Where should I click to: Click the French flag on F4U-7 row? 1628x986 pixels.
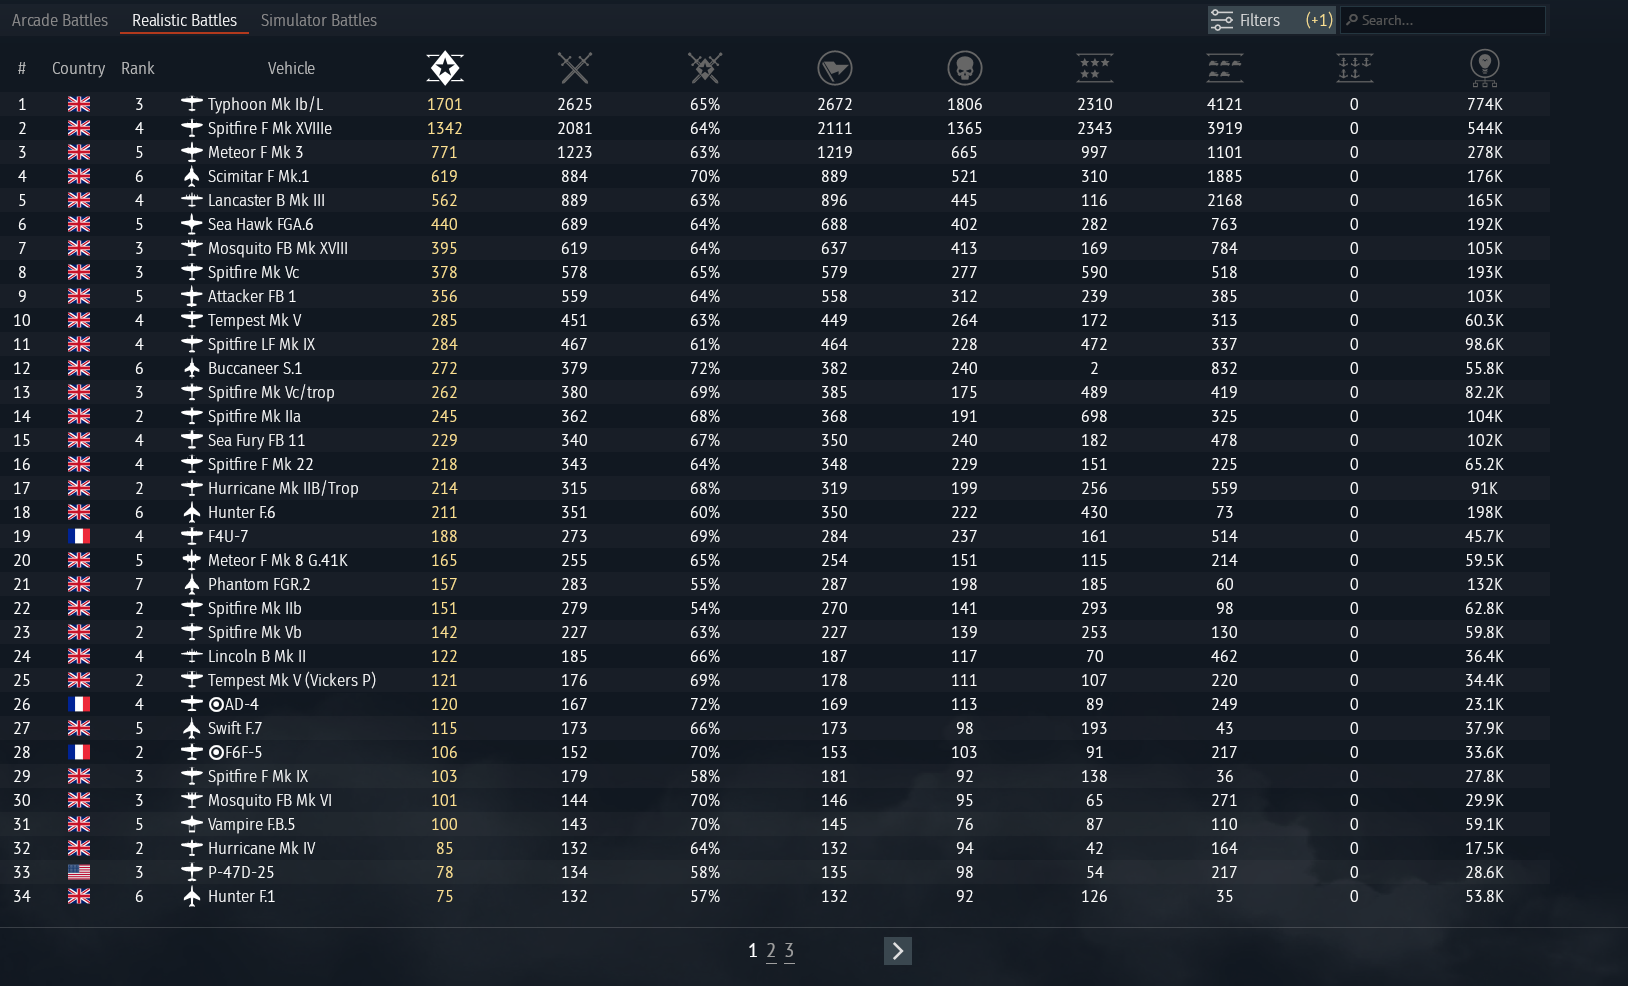tap(79, 536)
